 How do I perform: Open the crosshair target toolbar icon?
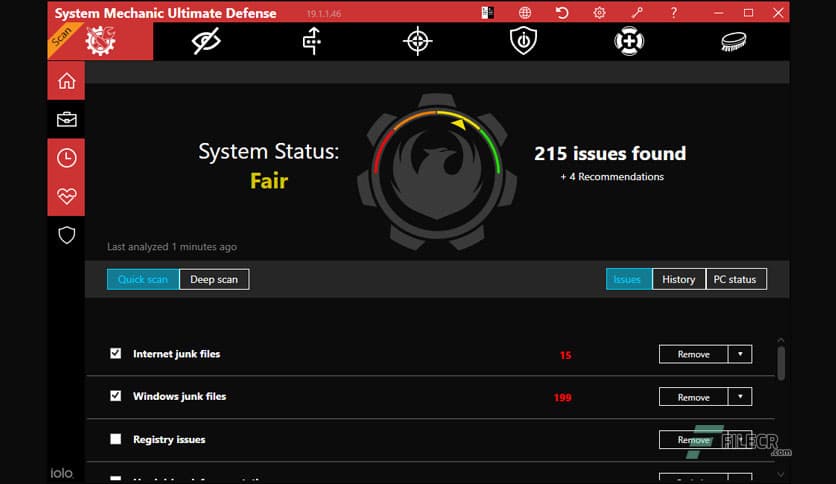(417, 41)
